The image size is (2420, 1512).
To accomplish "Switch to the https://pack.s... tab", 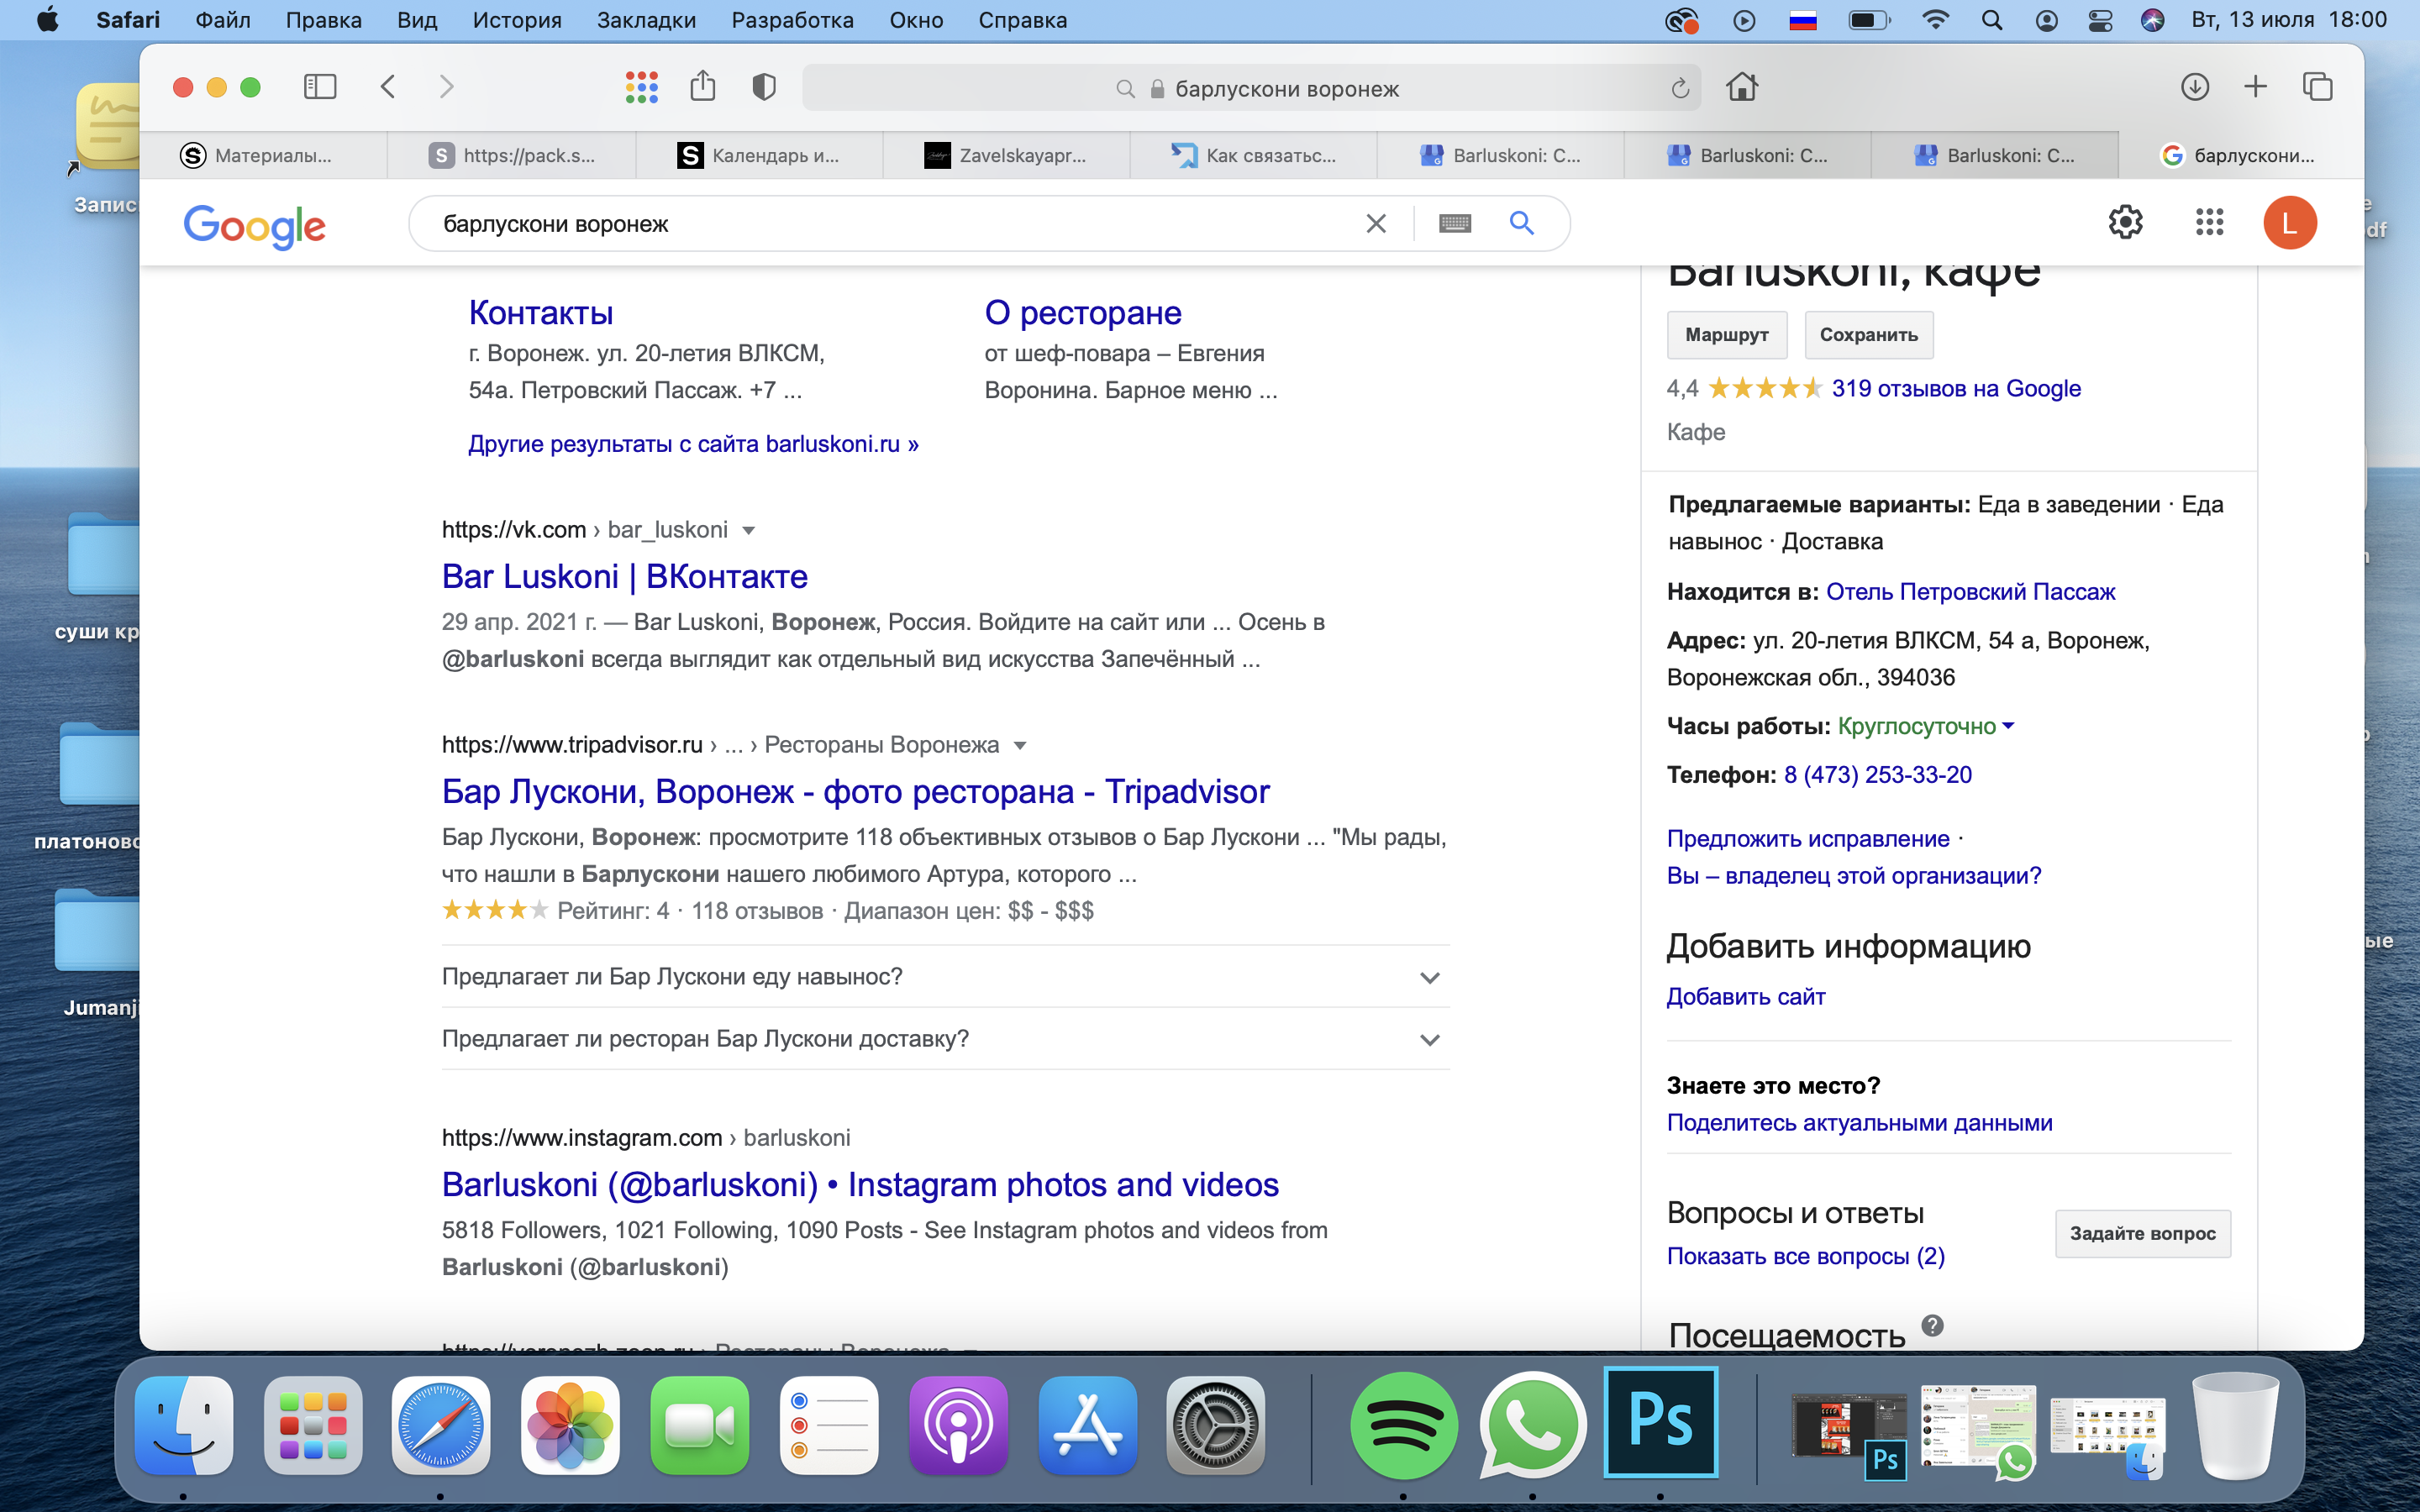I will point(511,155).
